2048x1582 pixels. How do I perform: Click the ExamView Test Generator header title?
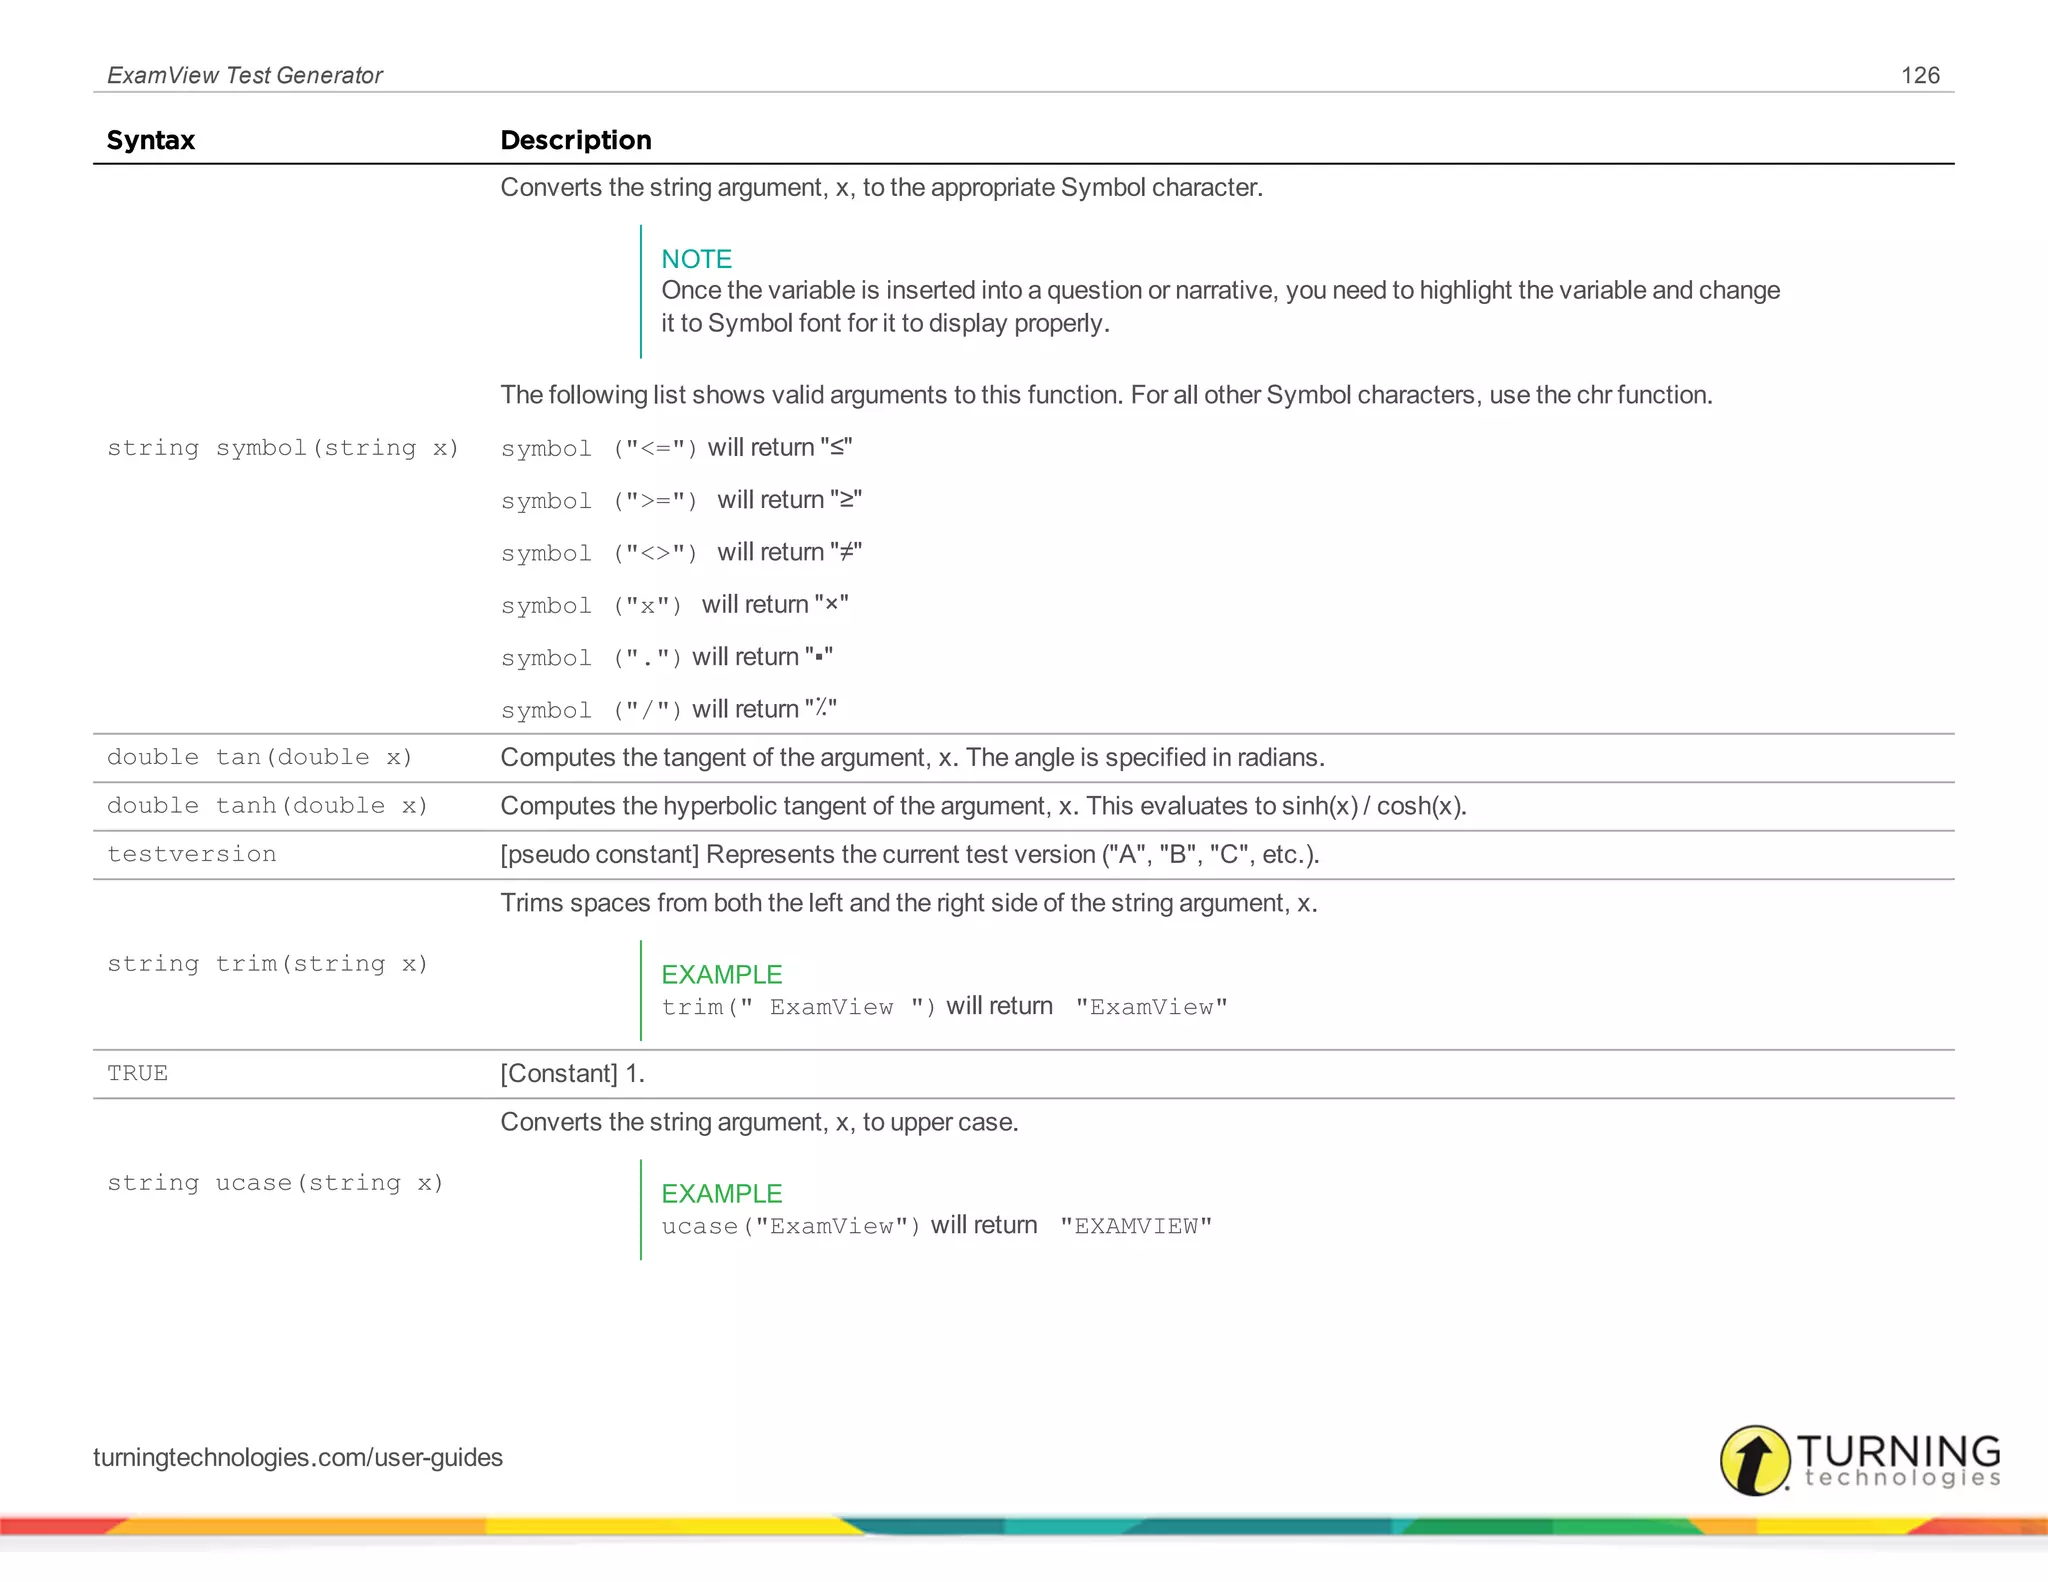click(x=244, y=75)
